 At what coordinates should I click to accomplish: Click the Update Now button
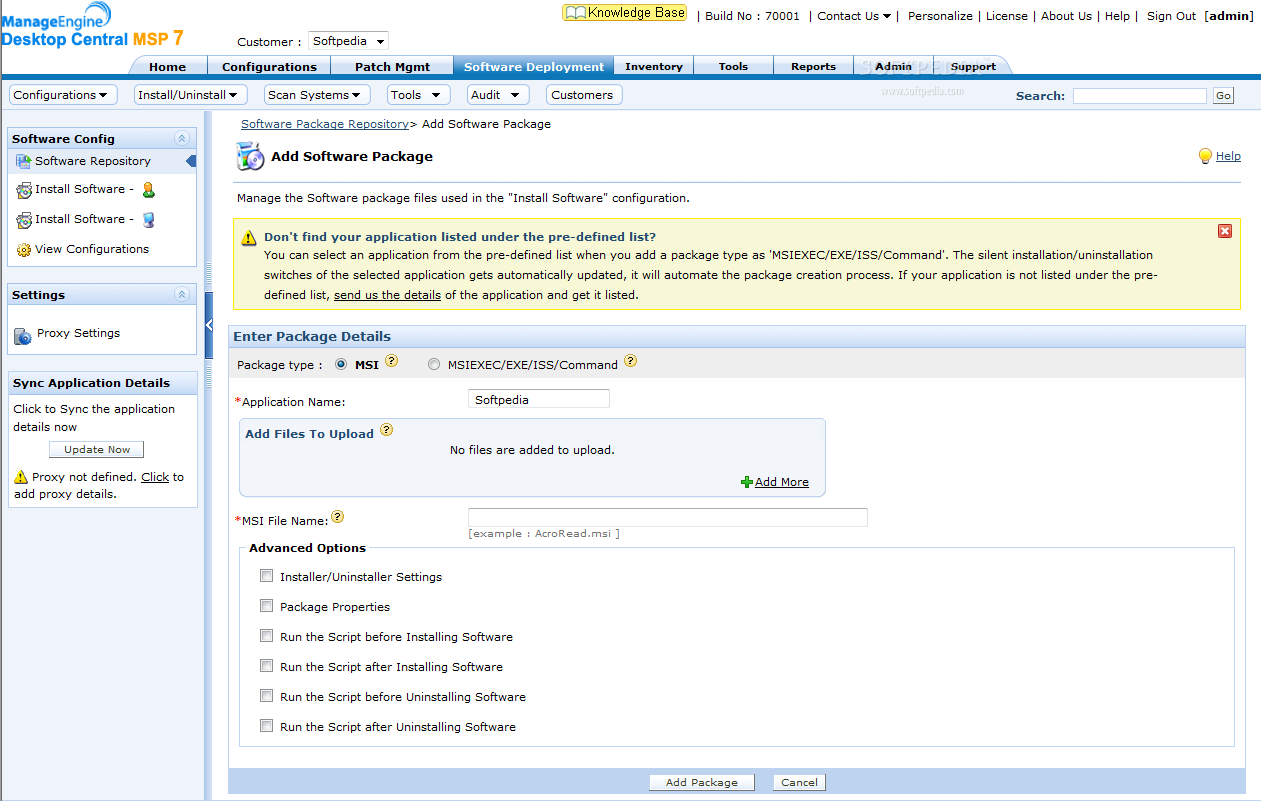tap(97, 450)
